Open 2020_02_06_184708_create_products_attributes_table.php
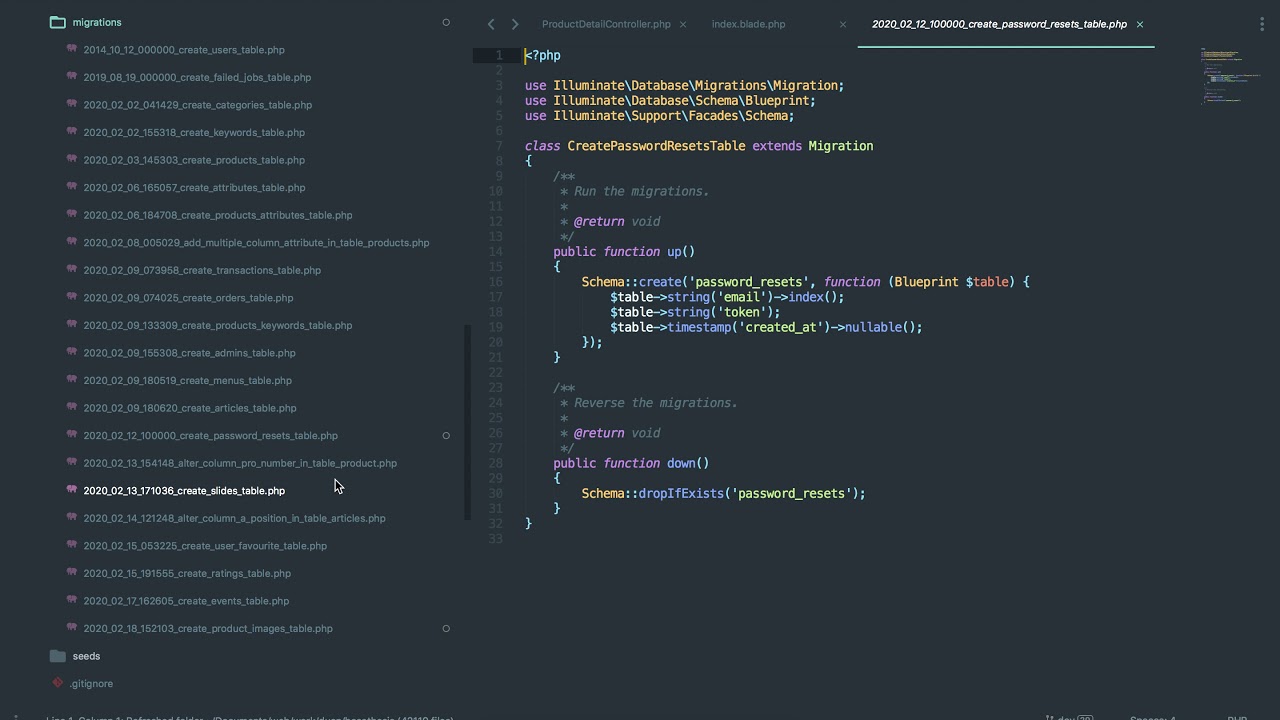Viewport: 1280px width, 720px height. 218,215
